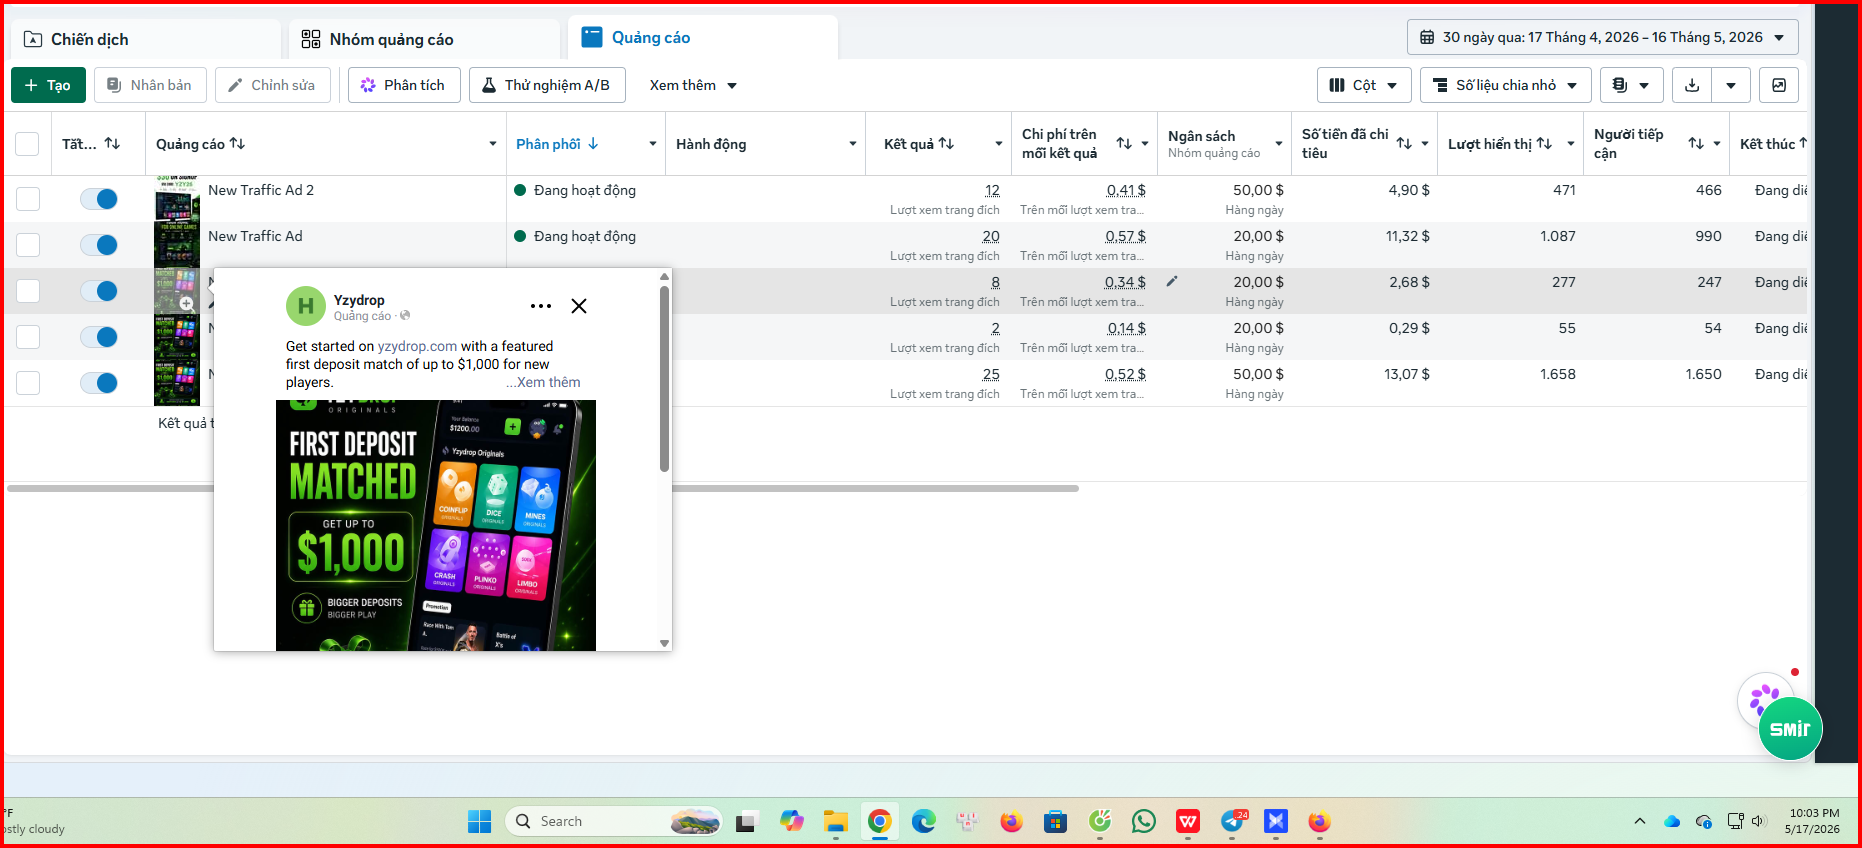Sort the Lượt hiển thị column
This screenshot has height=848, width=1862.
coord(1544,144)
